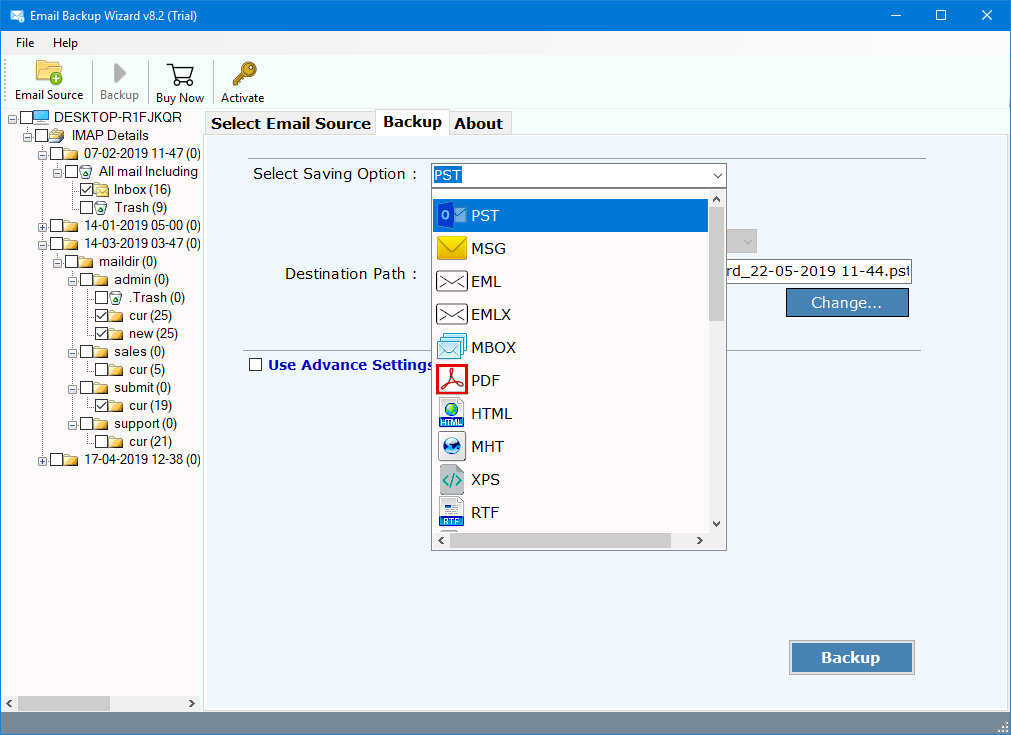Check the DESKTOP-R1FJKQR root checkbox
The width and height of the screenshot is (1011, 735).
coord(26,117)
